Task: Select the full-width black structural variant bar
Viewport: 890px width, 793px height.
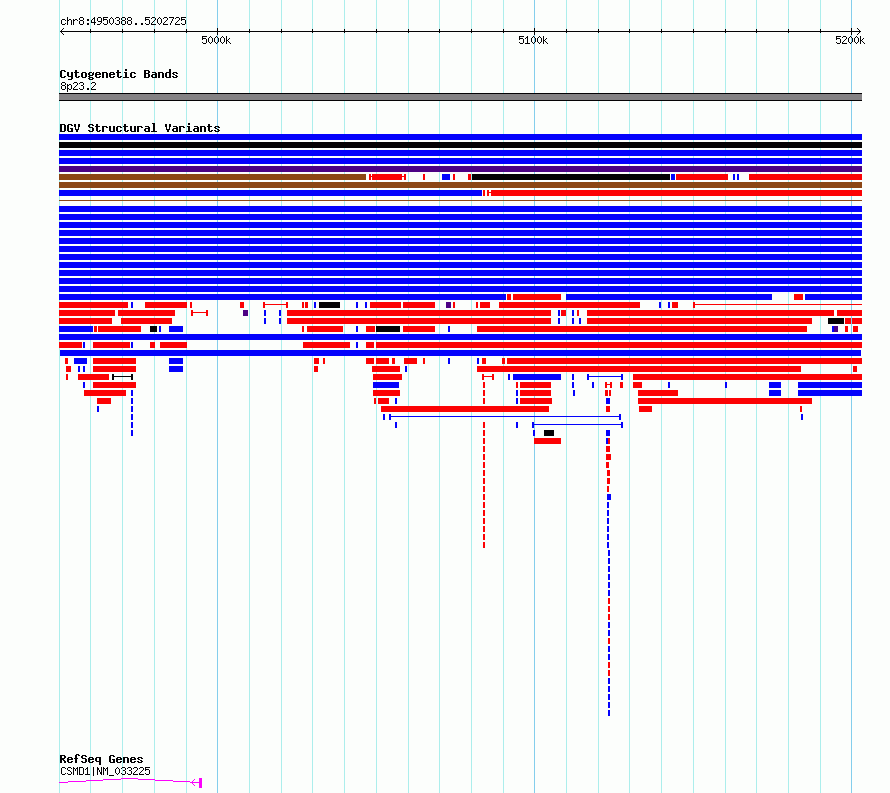Action: click(460, 145)
